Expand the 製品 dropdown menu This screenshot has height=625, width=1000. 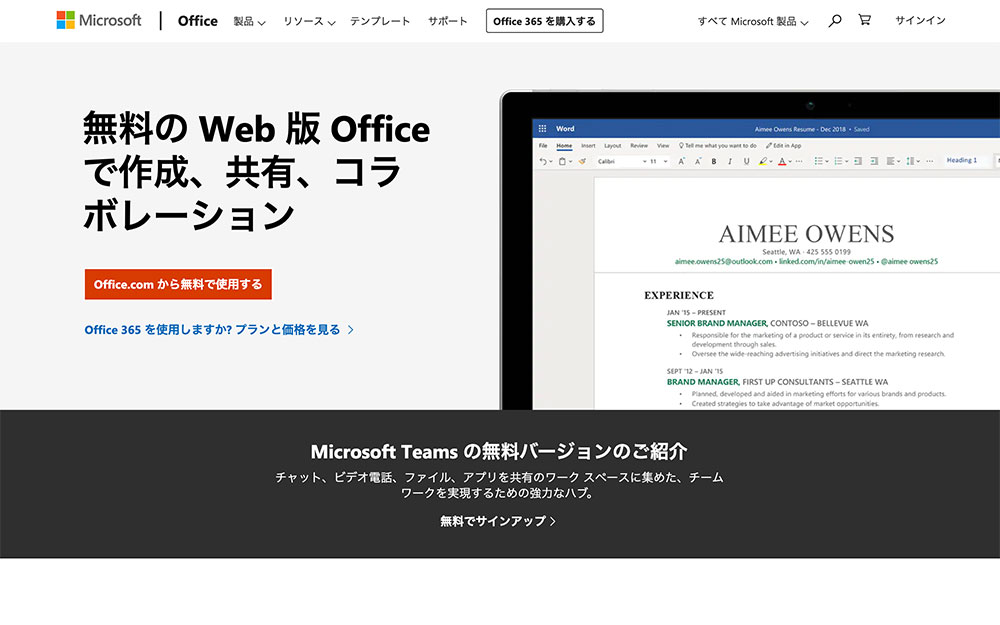(x=249, y=21)
